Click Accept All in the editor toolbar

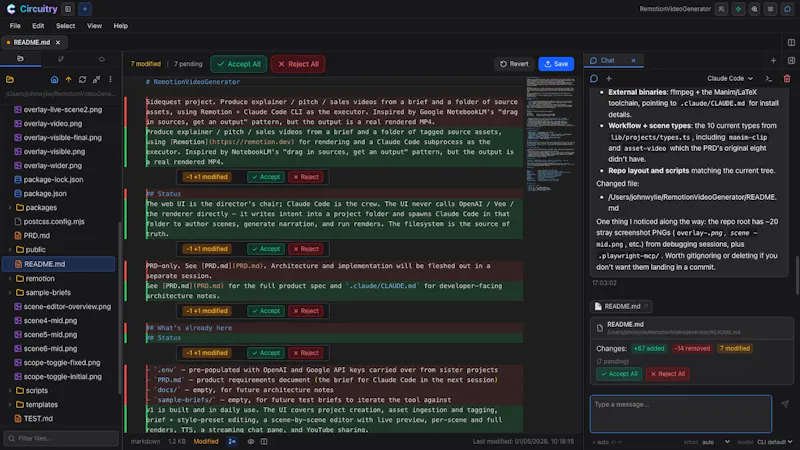pos(239,64)
